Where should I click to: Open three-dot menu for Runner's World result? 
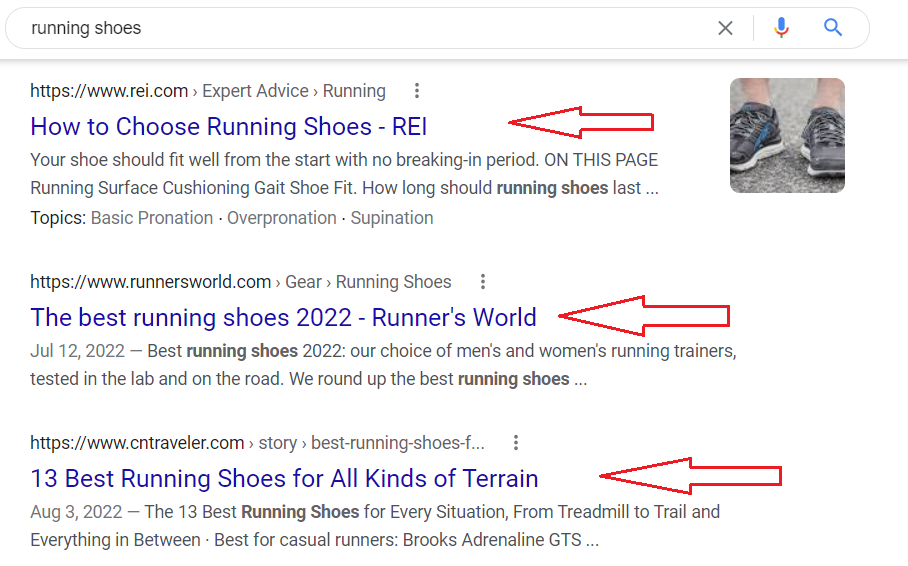click(x=482, y=282)
